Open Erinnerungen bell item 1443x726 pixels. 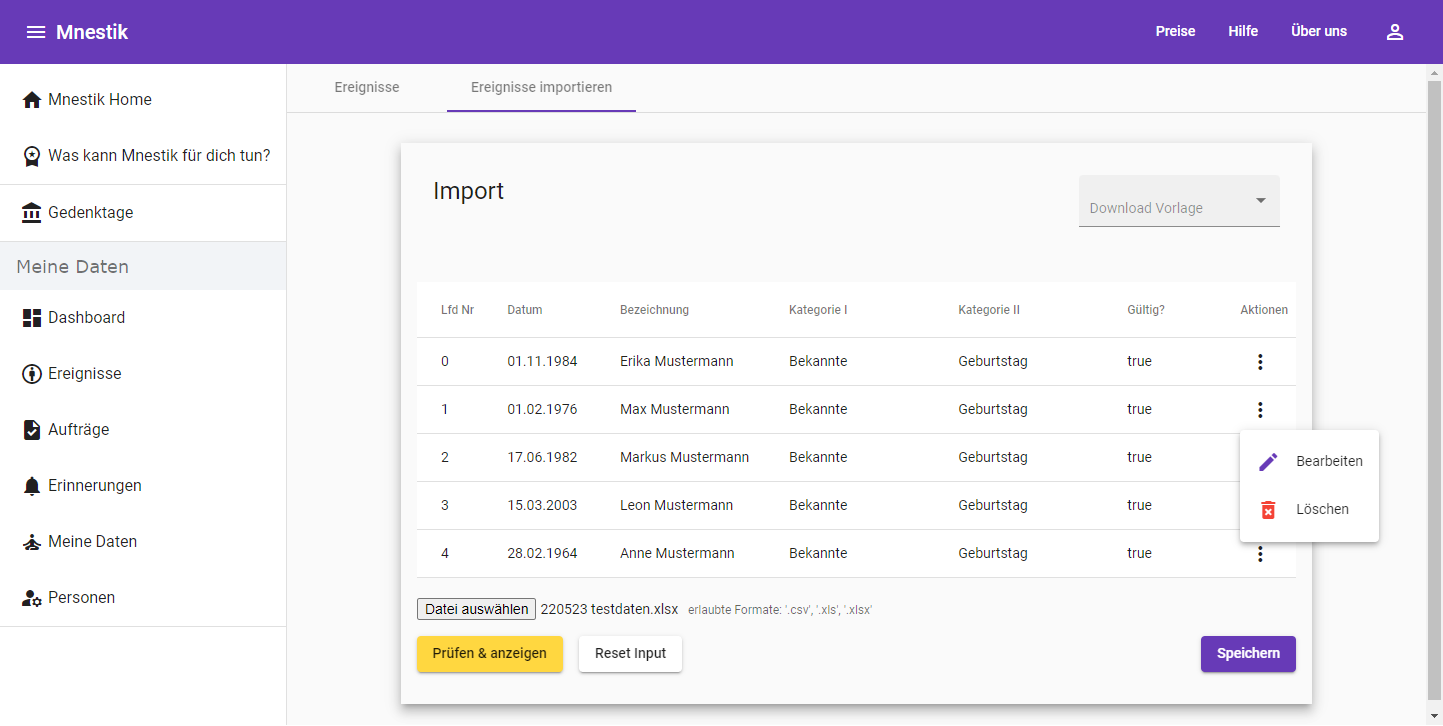click(x=94, y=486)
